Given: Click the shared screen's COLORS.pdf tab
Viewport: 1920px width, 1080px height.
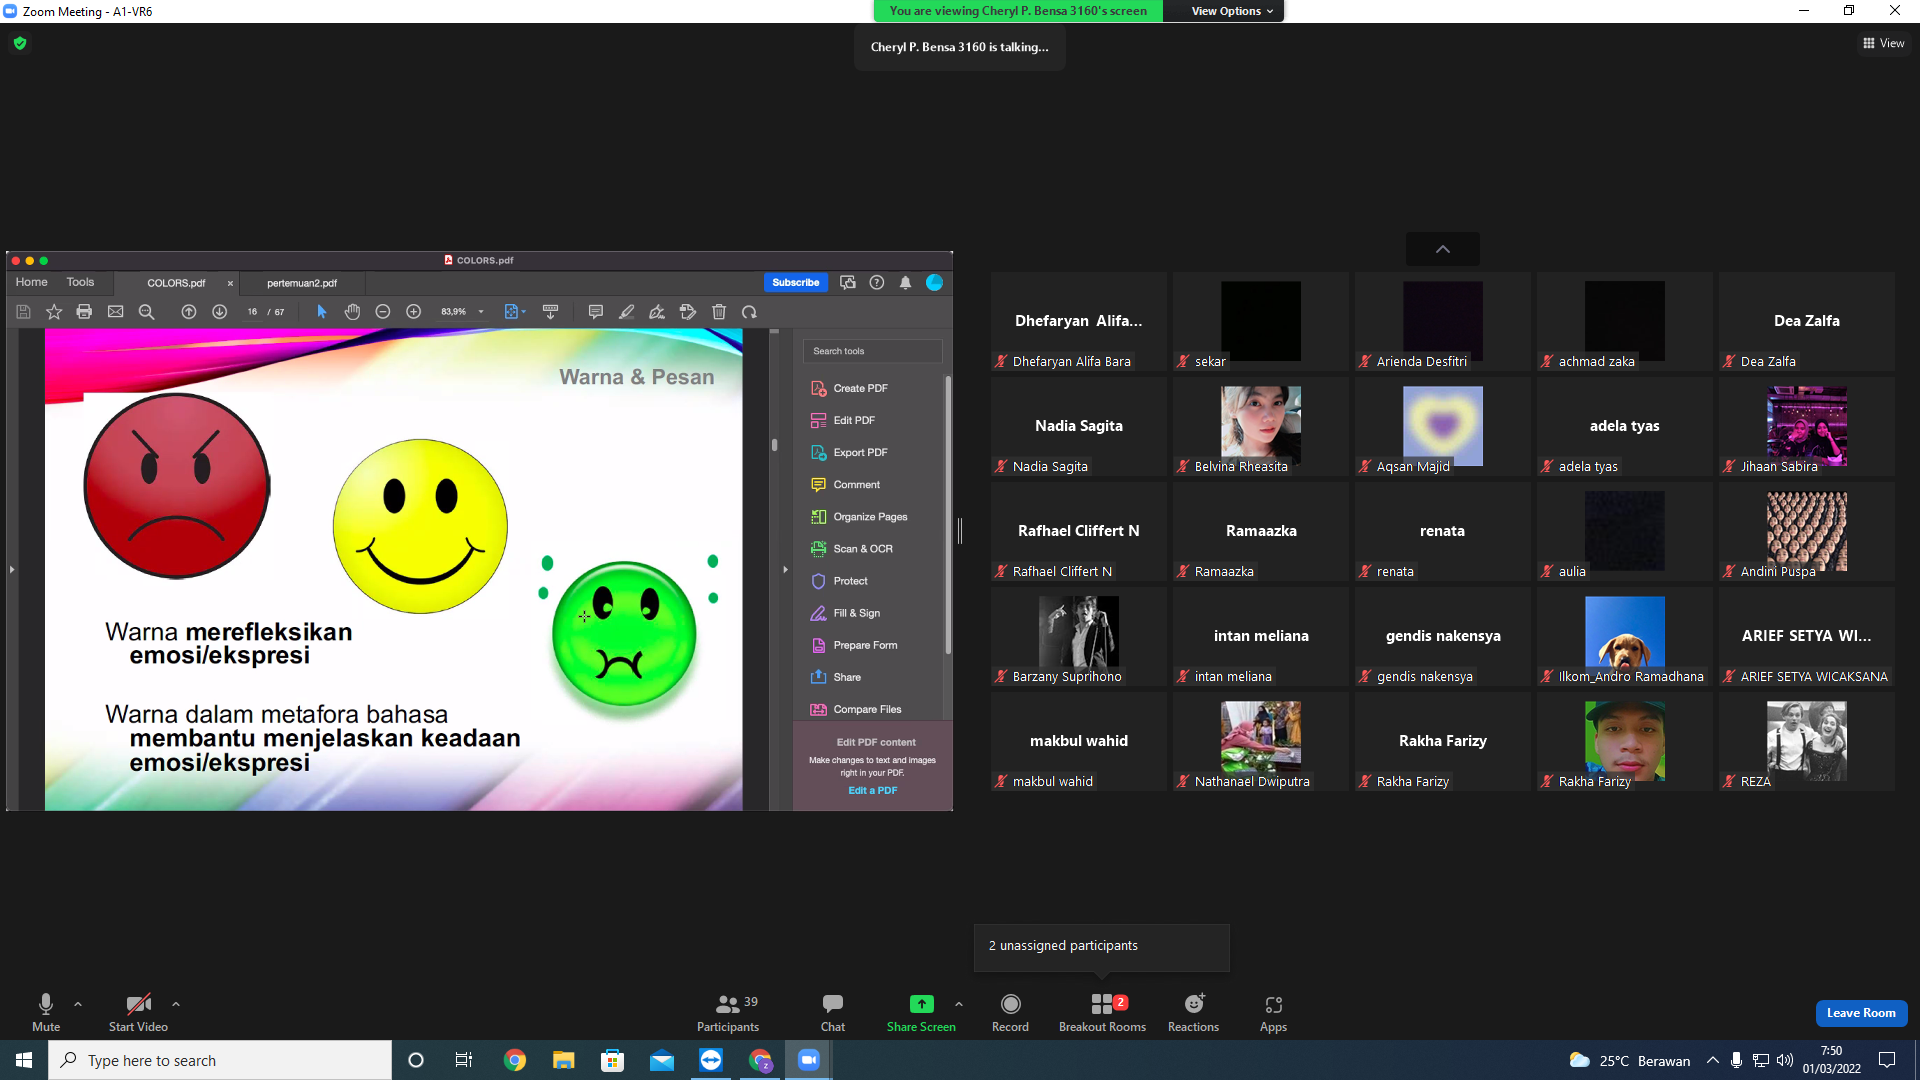Looking at the screenshot, I should (176, 283).
